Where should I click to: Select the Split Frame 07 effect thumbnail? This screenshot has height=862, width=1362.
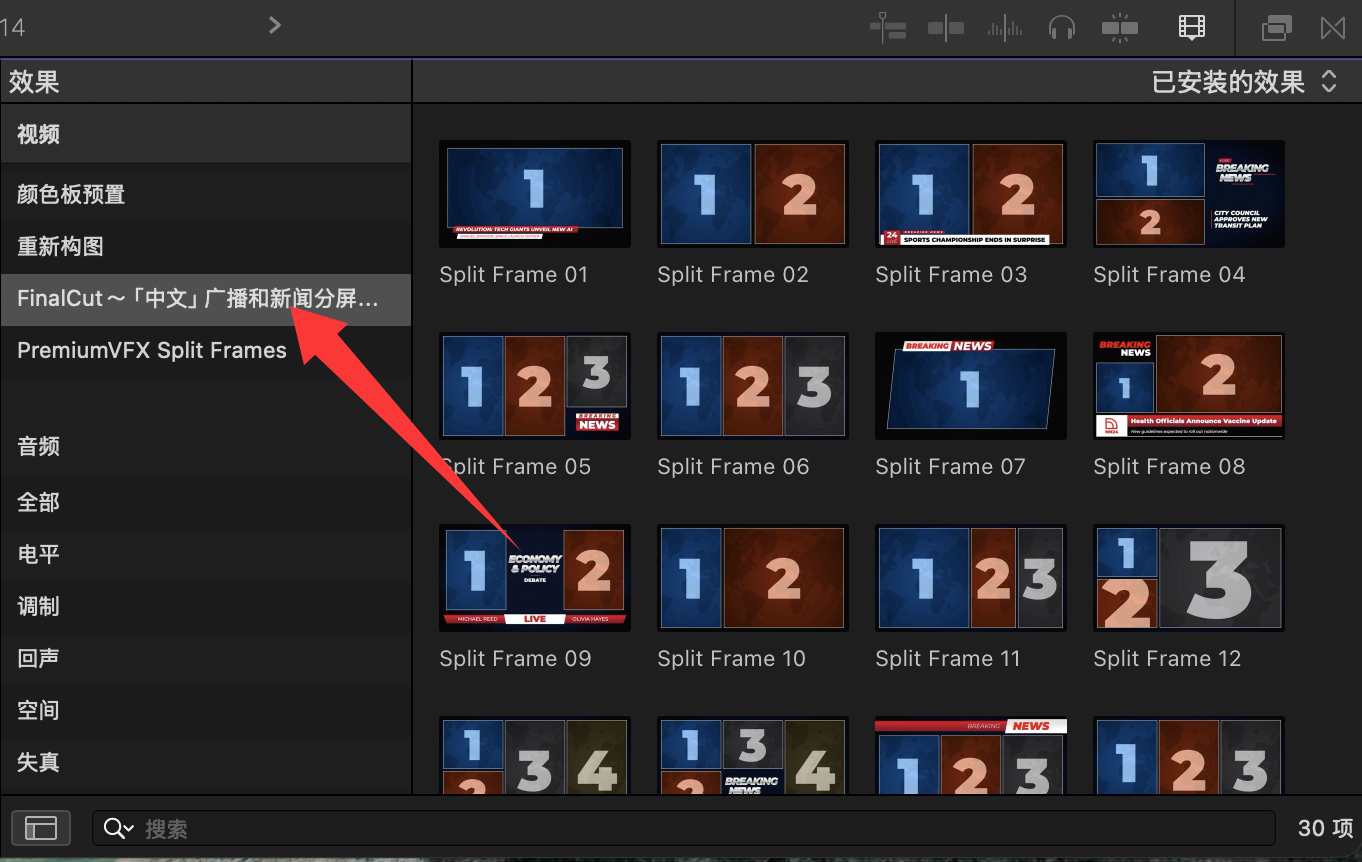point(970,386)
